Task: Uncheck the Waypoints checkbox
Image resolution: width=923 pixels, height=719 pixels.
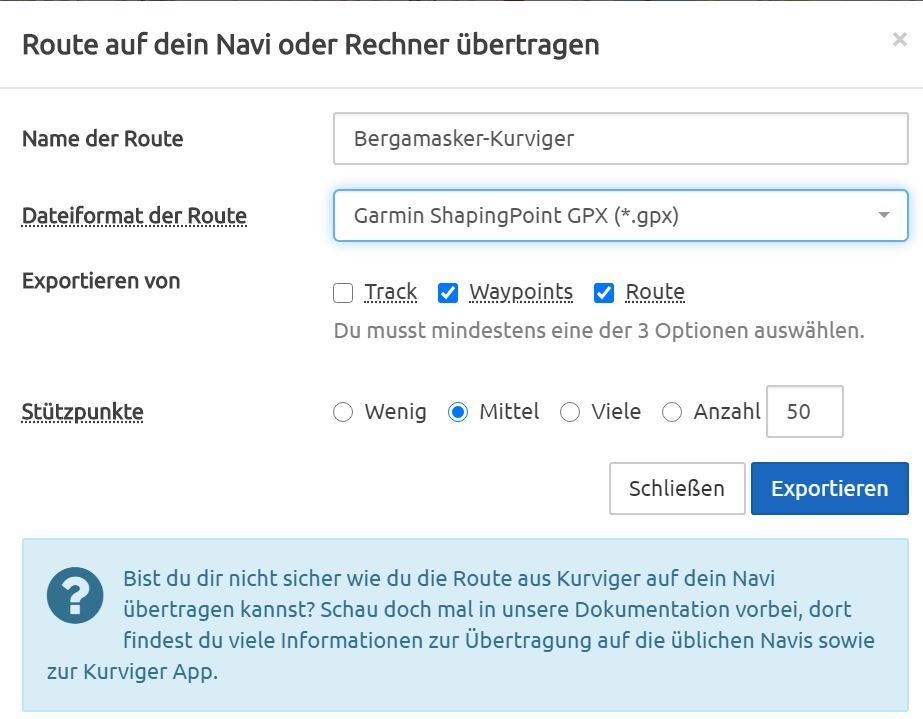Action: [448, 293]
